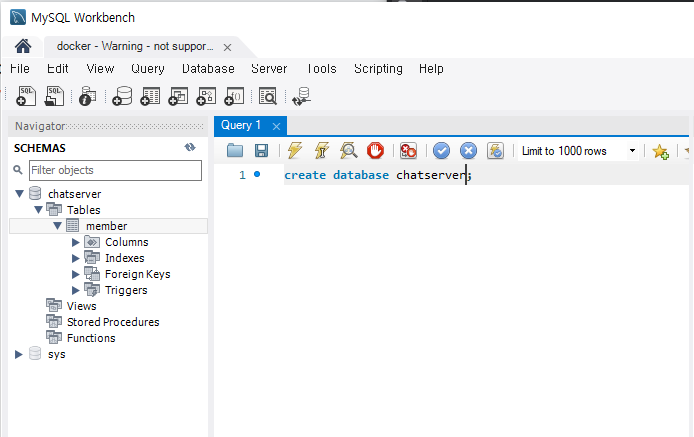Viewport: 694px width, 437px height.
Task: Create new function icon
Action: (234, 96)
